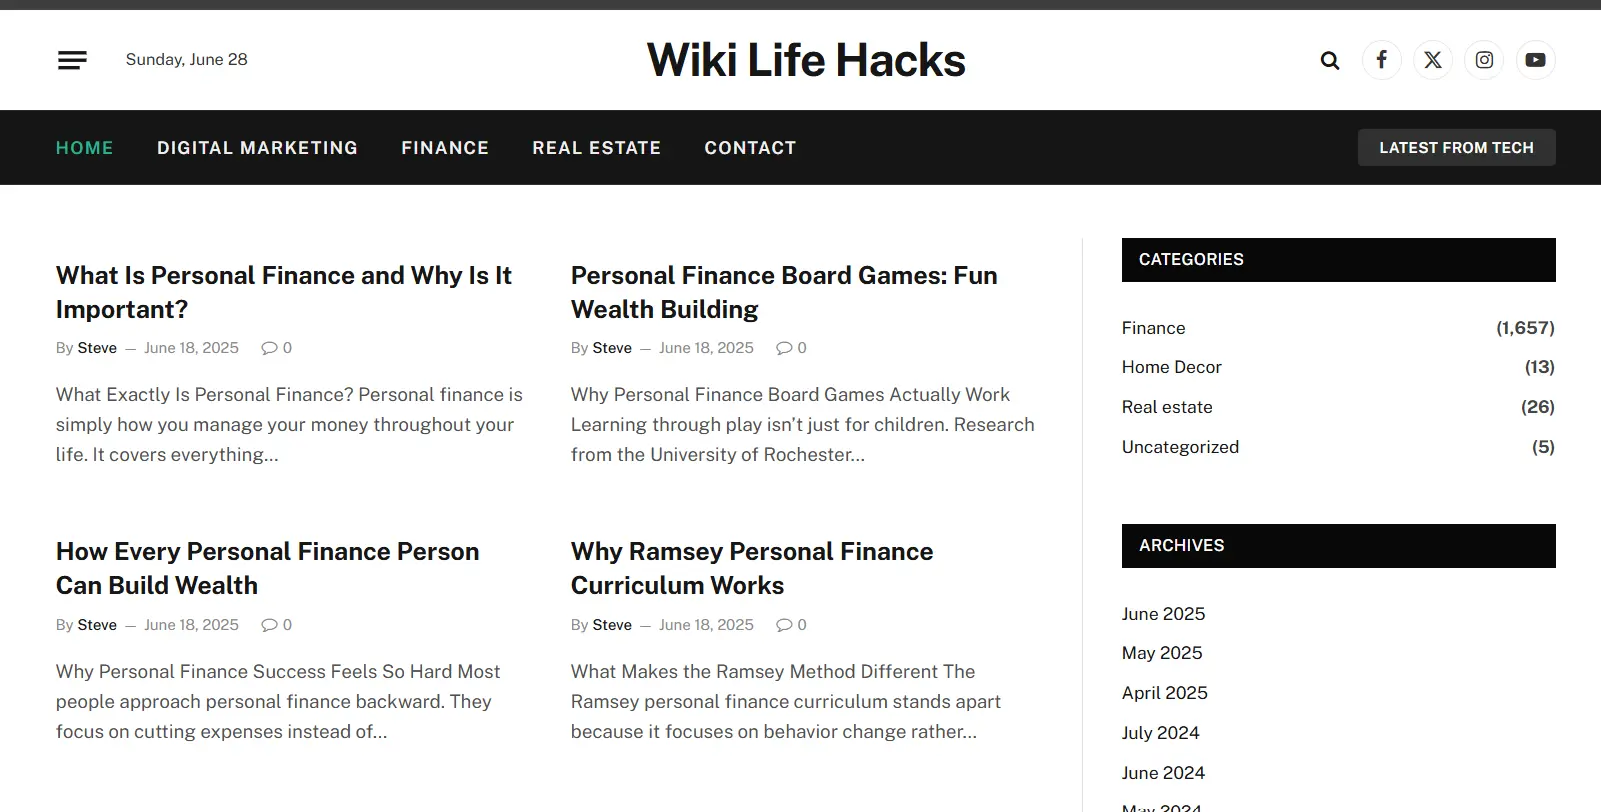Open author Steve on Every Personal Finance Person post

tap(97, 625)
